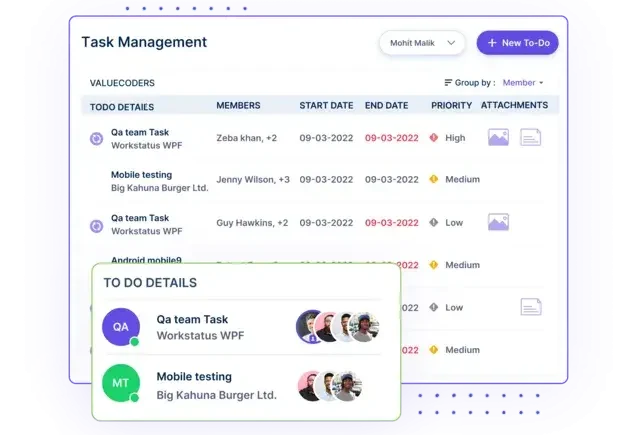The height and width of the screenshot is (435, 637).
Task: Click member avatars for Qa team Task card
Action: pos(338,326)
